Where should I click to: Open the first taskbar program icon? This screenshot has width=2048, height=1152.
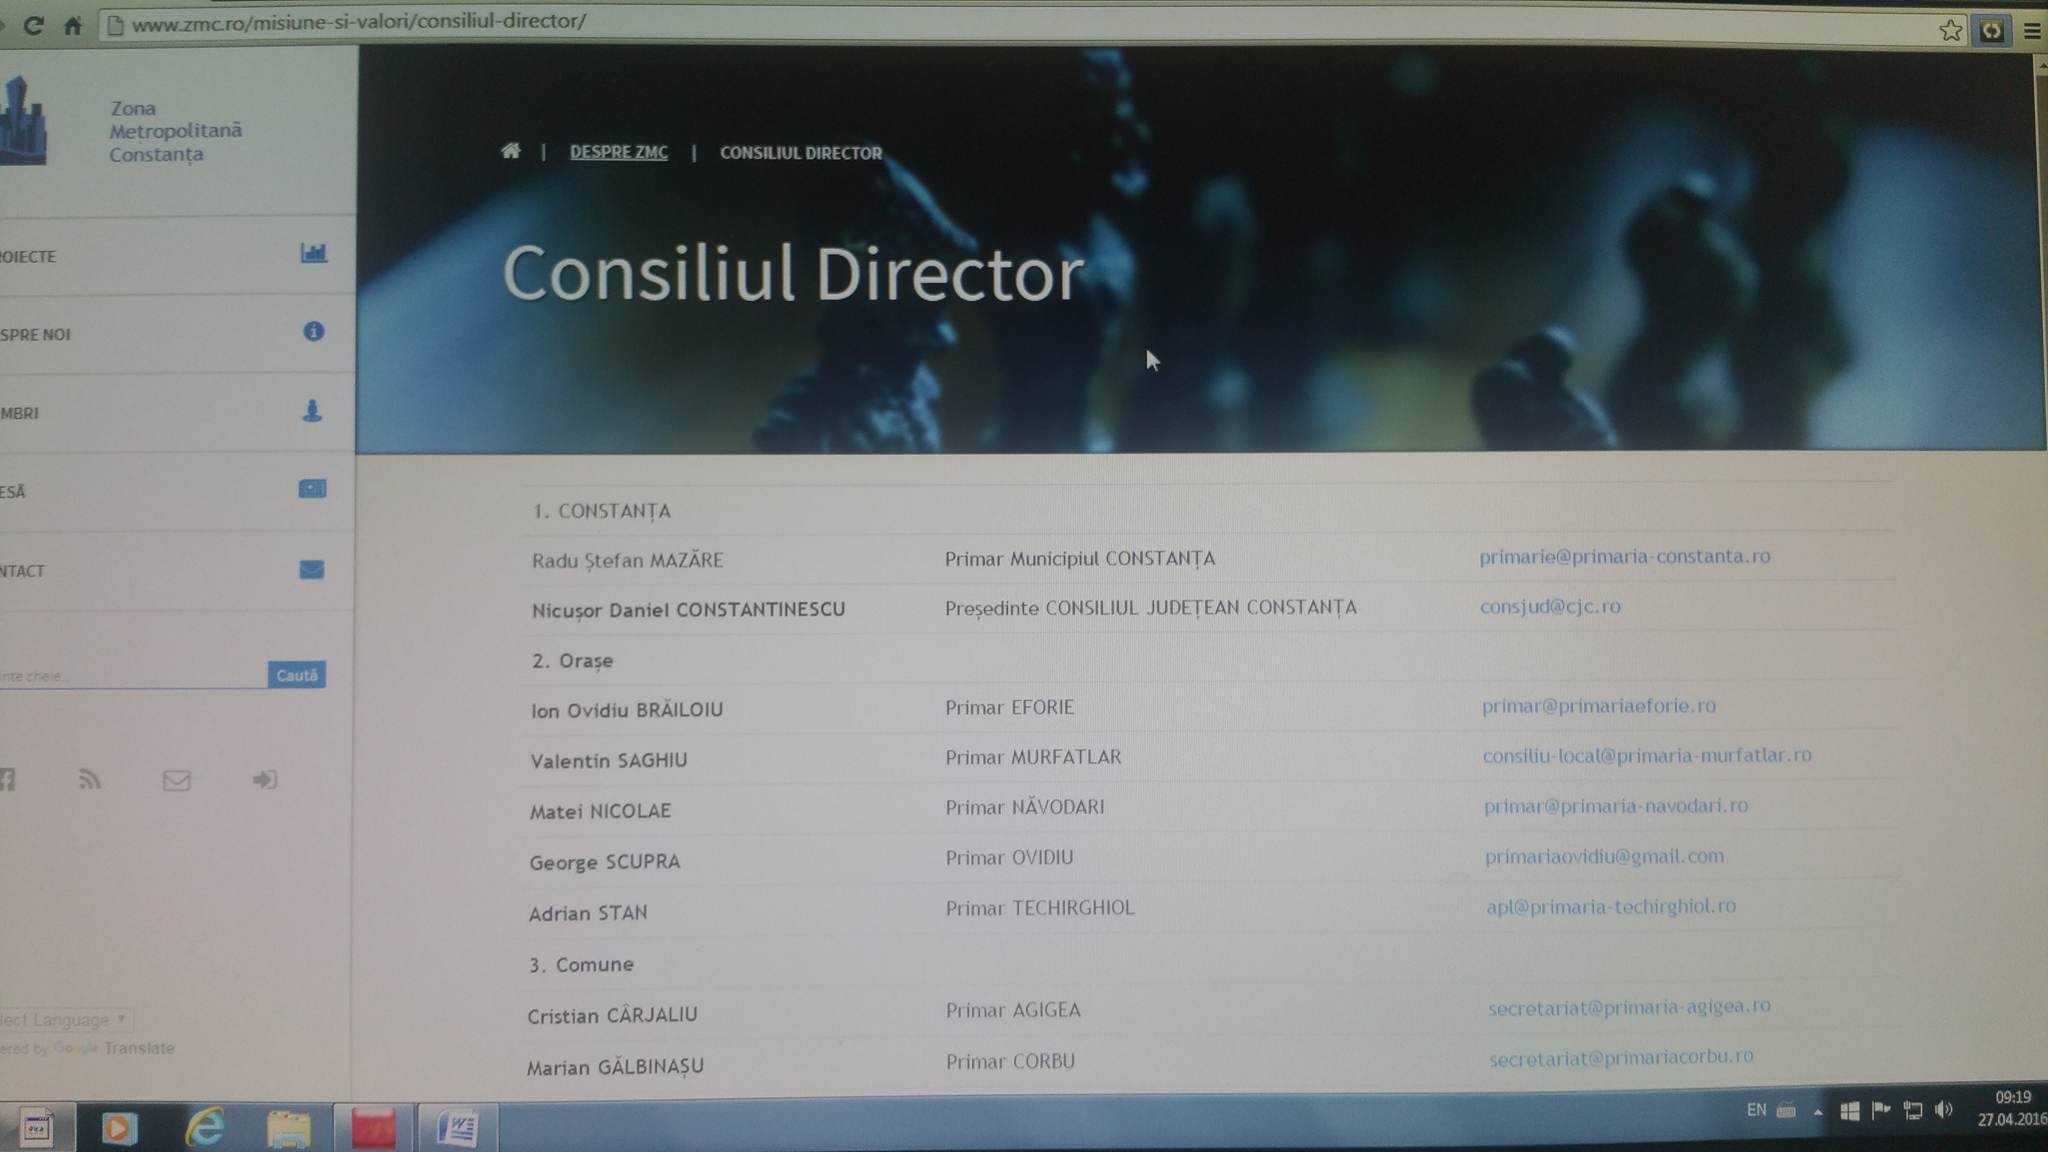(x=36, y=1129)
